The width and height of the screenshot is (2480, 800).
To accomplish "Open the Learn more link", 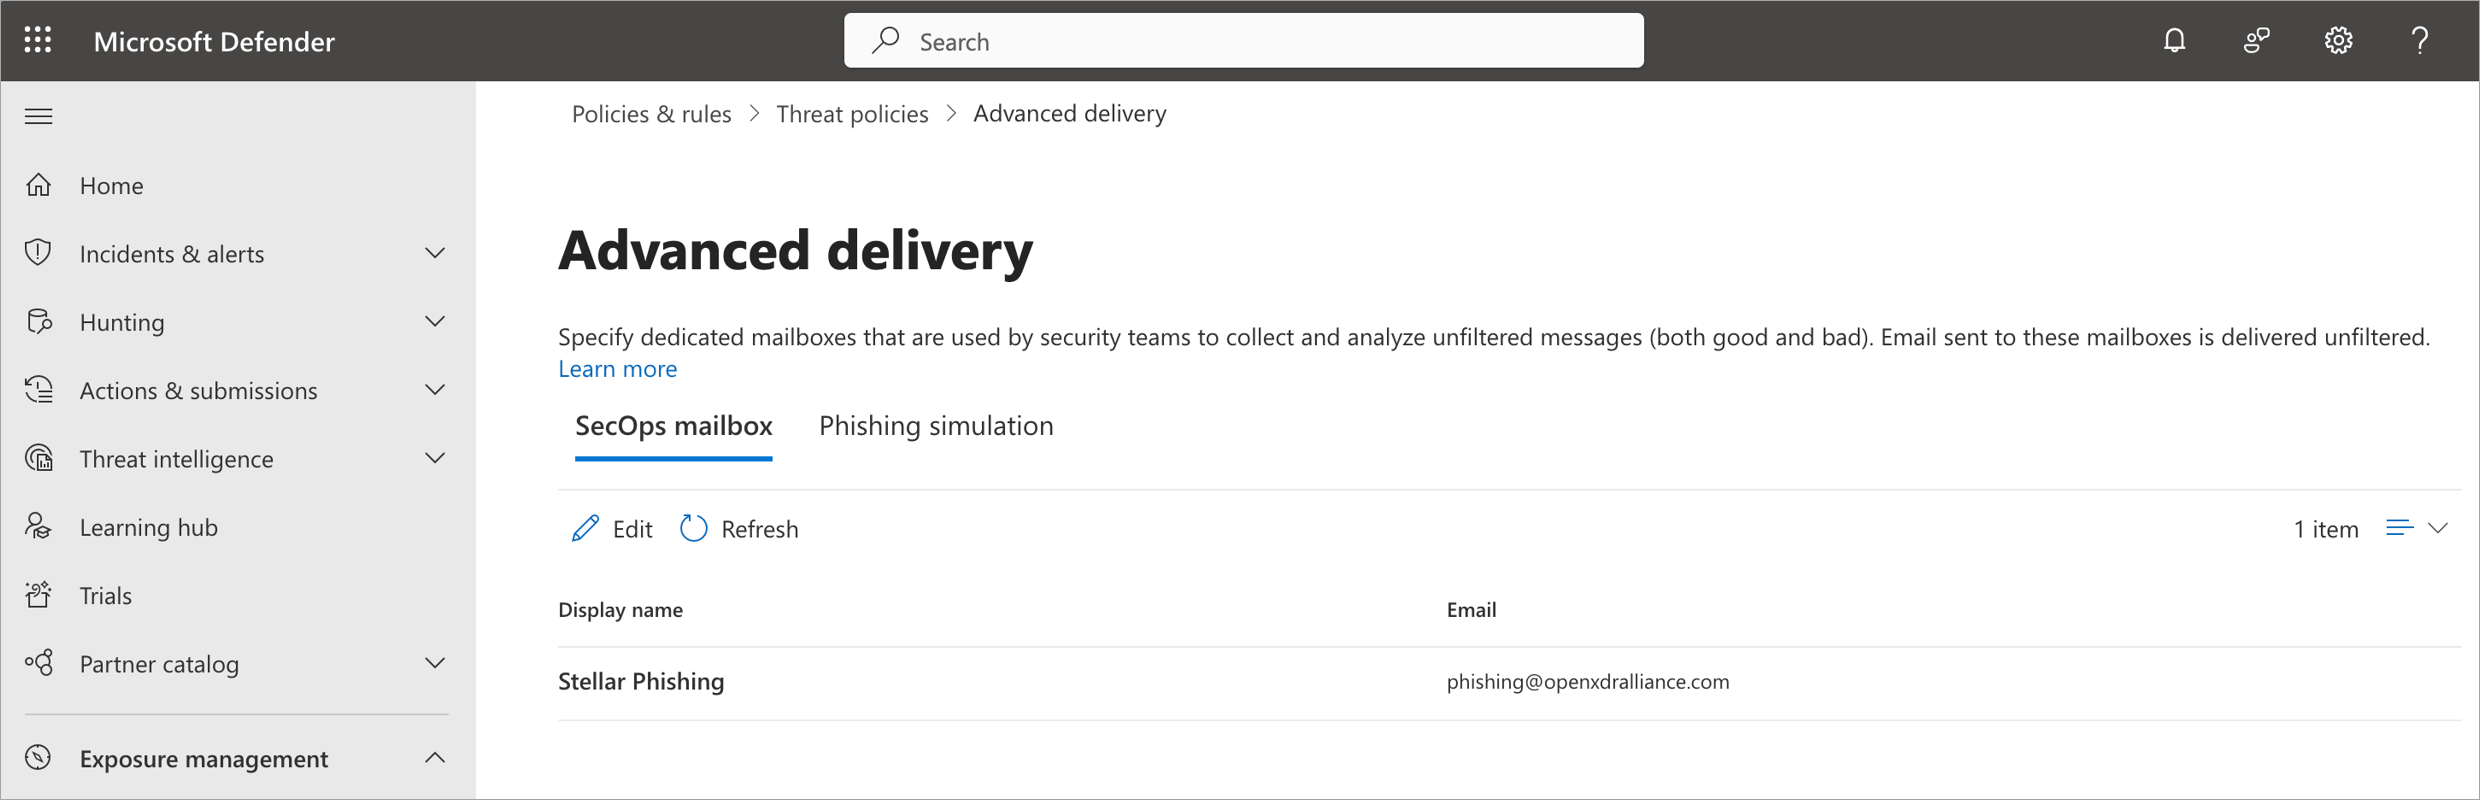I will (x=617, y=369).
